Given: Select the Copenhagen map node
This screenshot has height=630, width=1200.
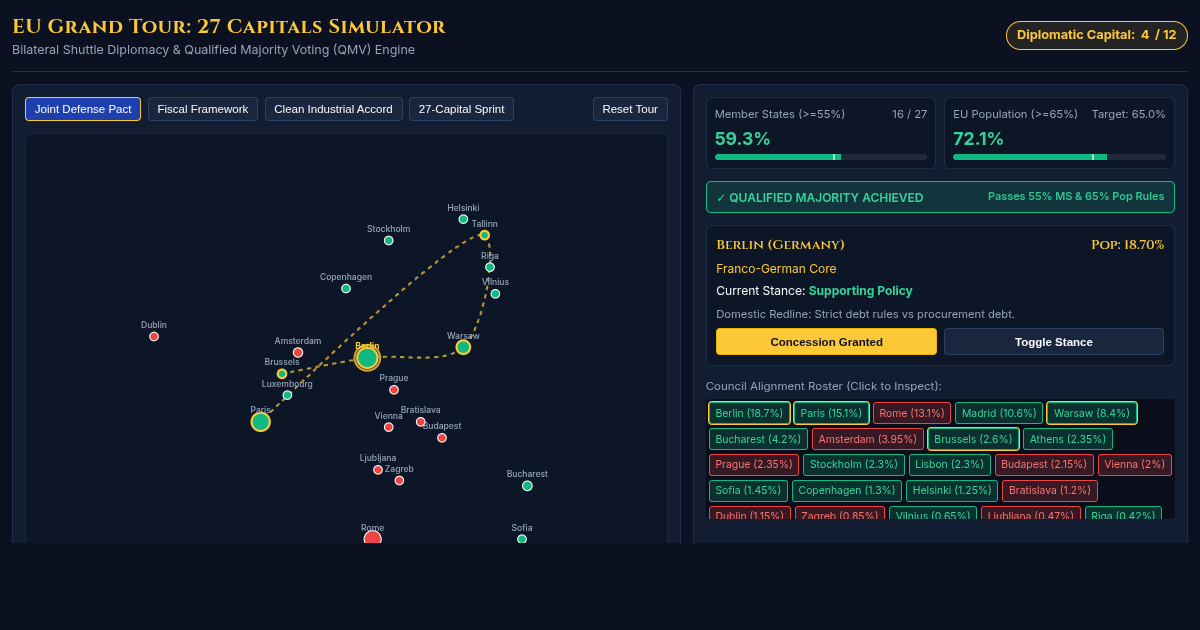Looking at the screenshot, I should click(346, 288).
